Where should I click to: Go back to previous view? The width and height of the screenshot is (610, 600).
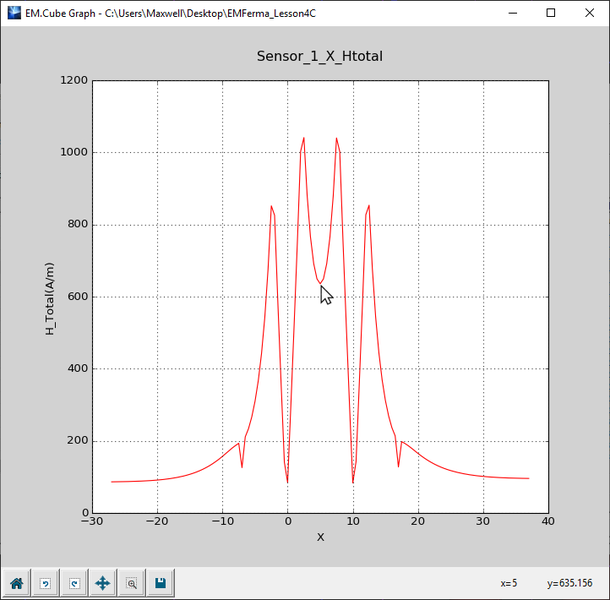[45, 582]
